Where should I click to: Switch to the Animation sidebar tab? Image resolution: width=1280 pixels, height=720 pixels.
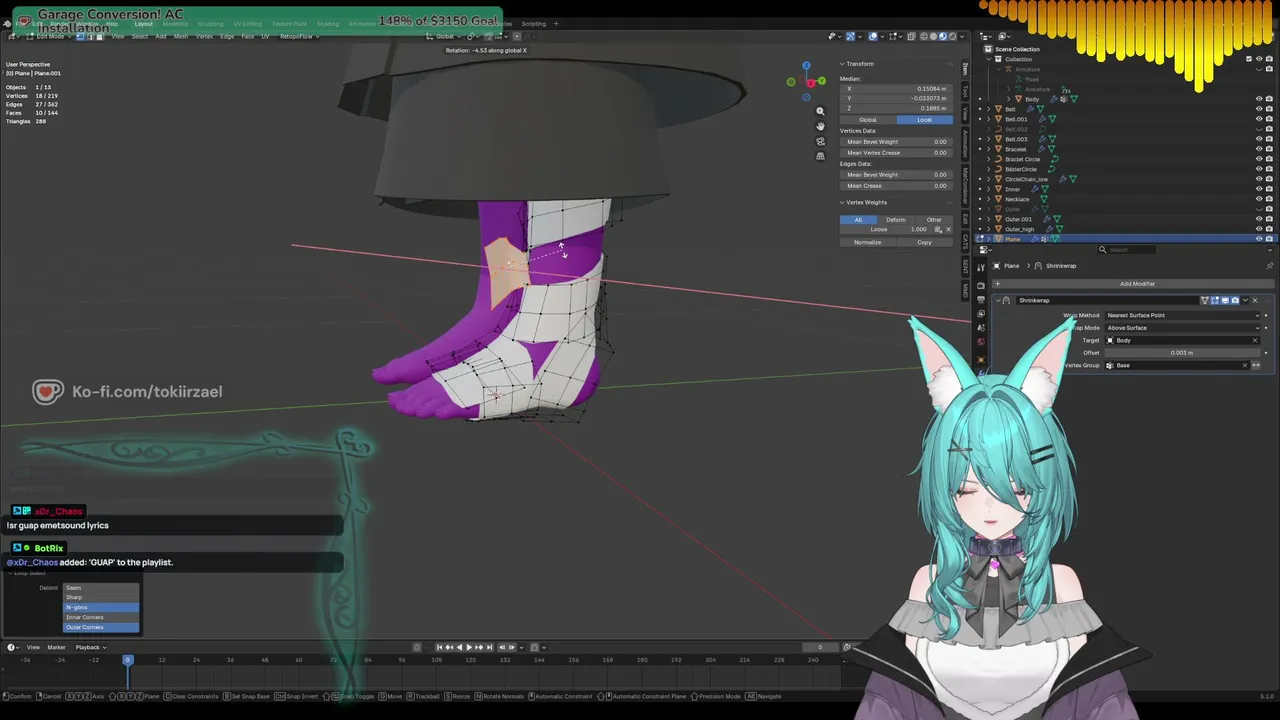(965, 143)
